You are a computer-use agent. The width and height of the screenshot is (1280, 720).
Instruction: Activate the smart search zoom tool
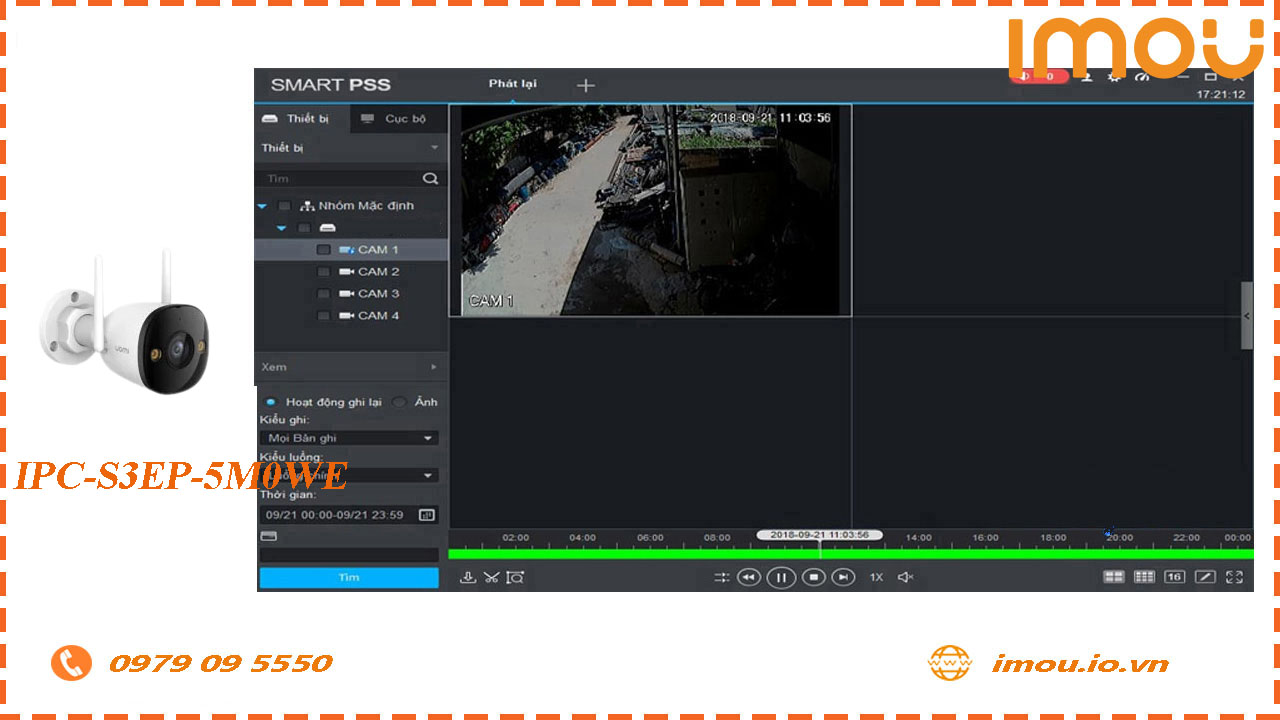(x=515, y=577)
